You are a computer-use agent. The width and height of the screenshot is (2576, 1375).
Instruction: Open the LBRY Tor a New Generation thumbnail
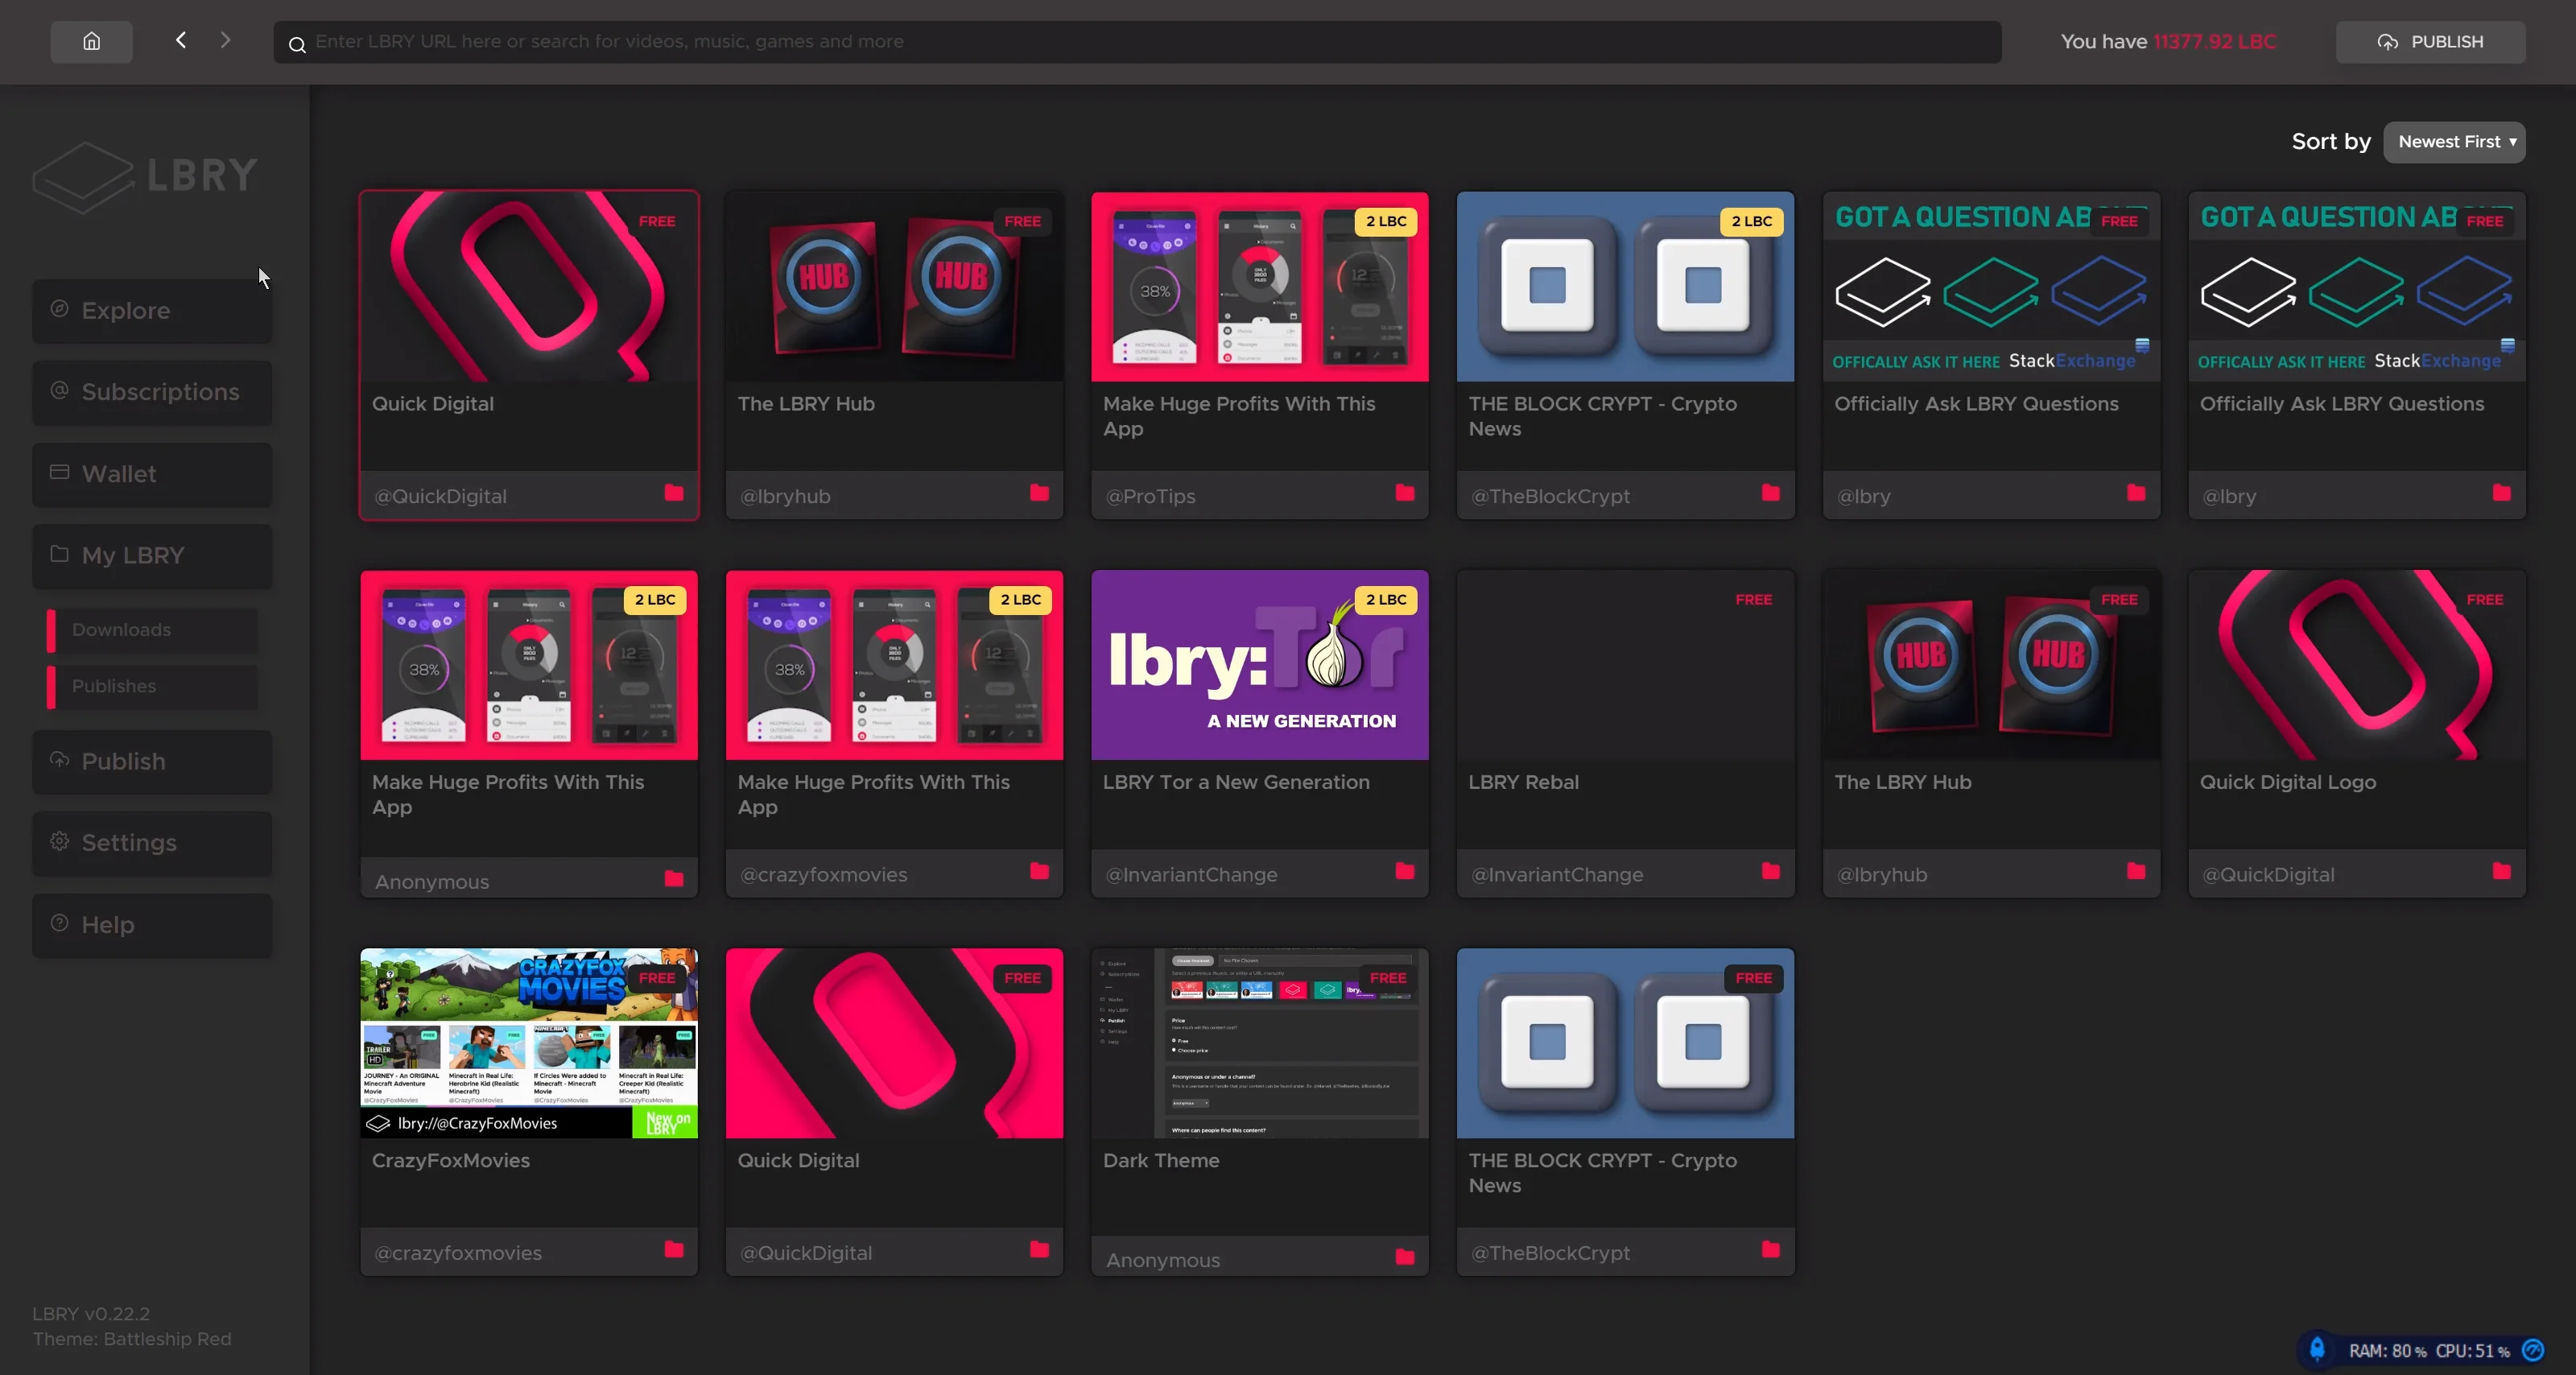click(1260, 665)
